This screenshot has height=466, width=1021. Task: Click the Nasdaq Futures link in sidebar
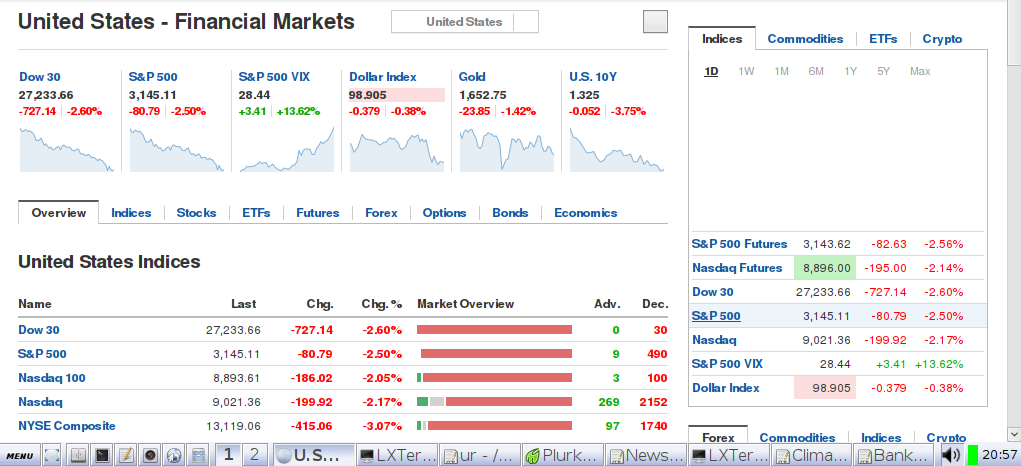click(x=737, y=267)
